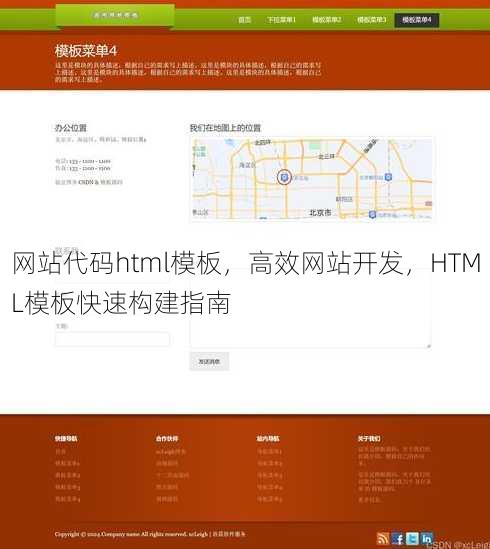490x549 pixels.
Task: Click the 我们在地图上的位置 heading
Action: (225, 128)
